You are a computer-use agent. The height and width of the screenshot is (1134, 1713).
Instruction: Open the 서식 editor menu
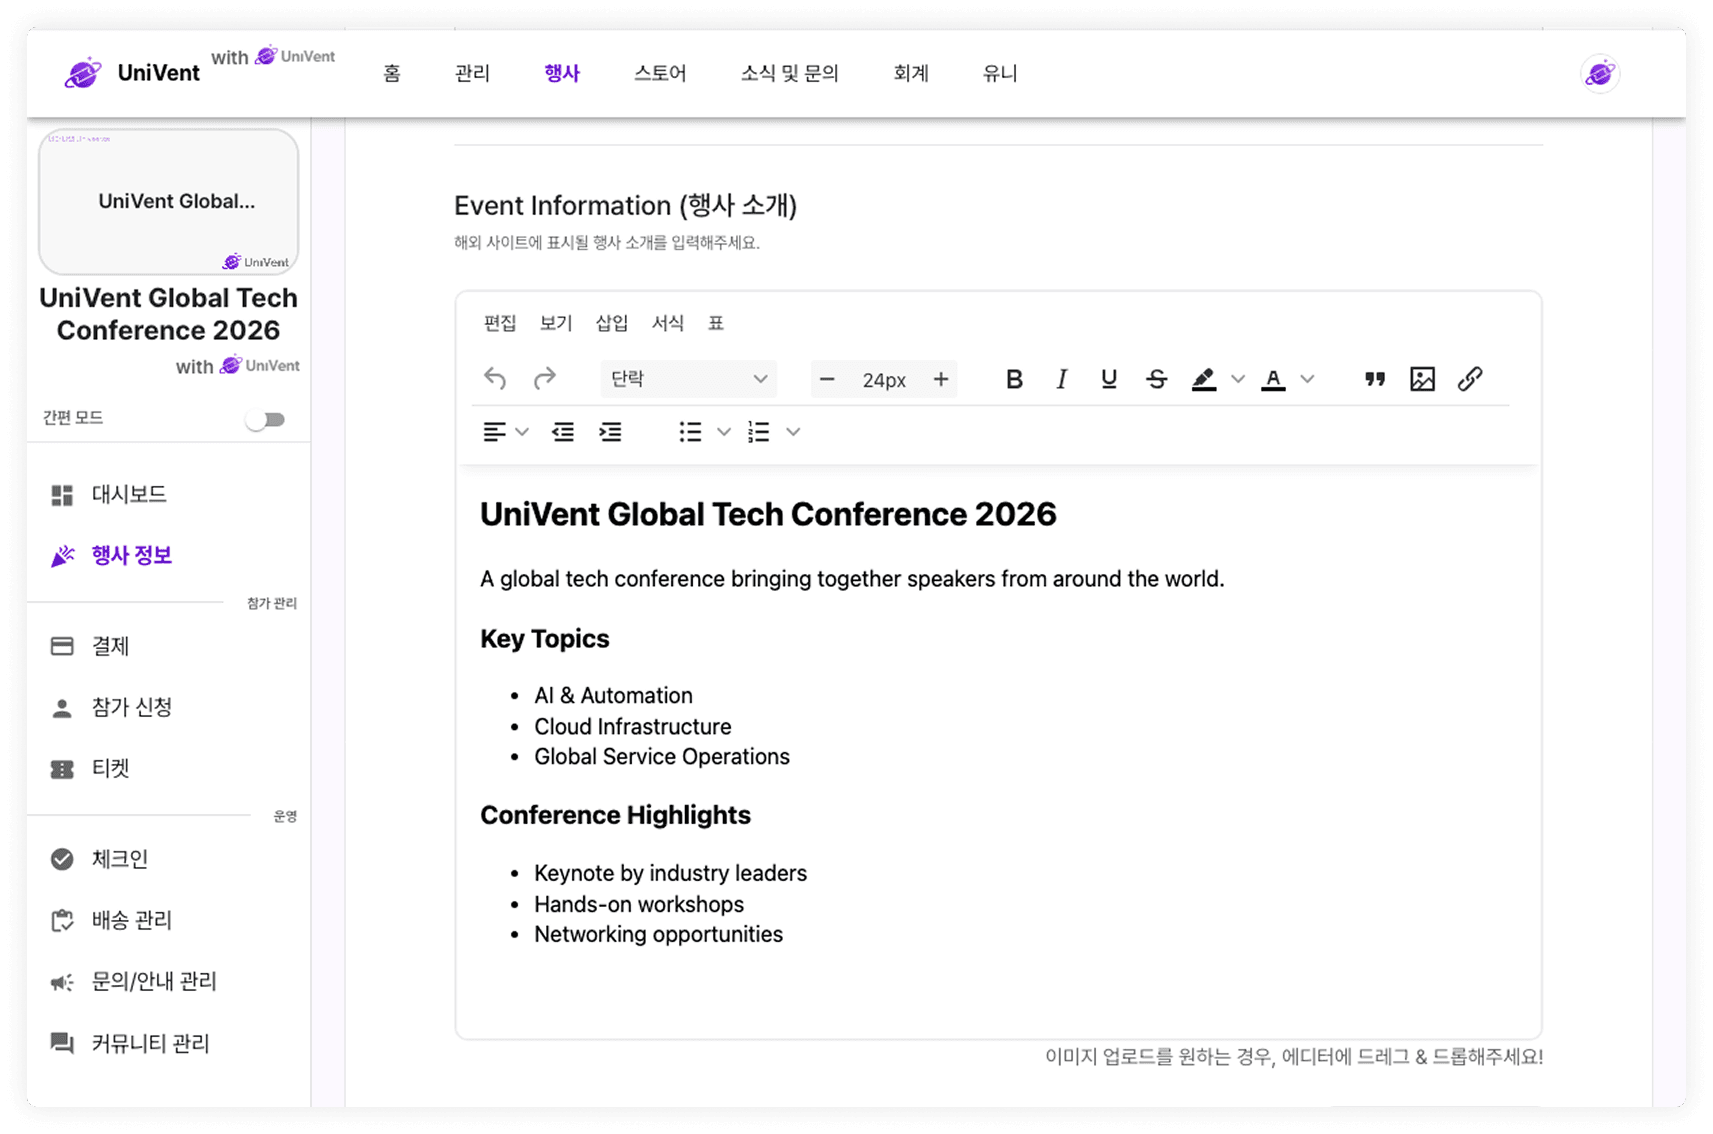(x=668, y=323)
